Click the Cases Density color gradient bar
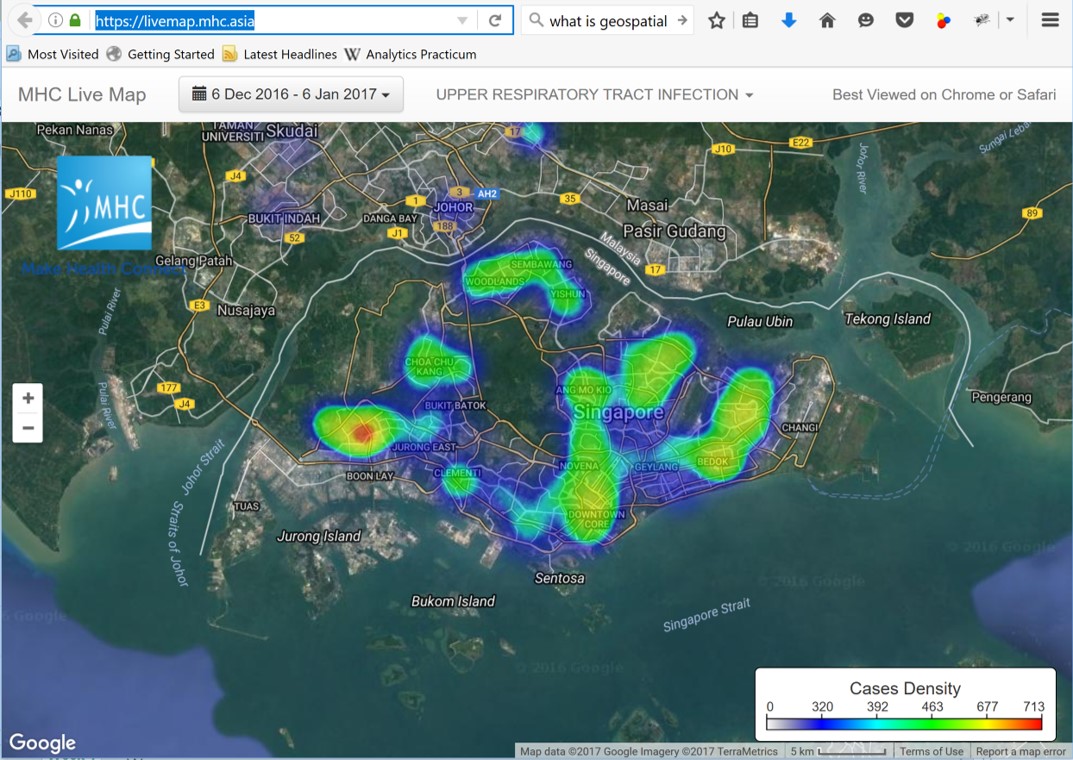This screenshot has height=760, width=1073. point(905,722)
